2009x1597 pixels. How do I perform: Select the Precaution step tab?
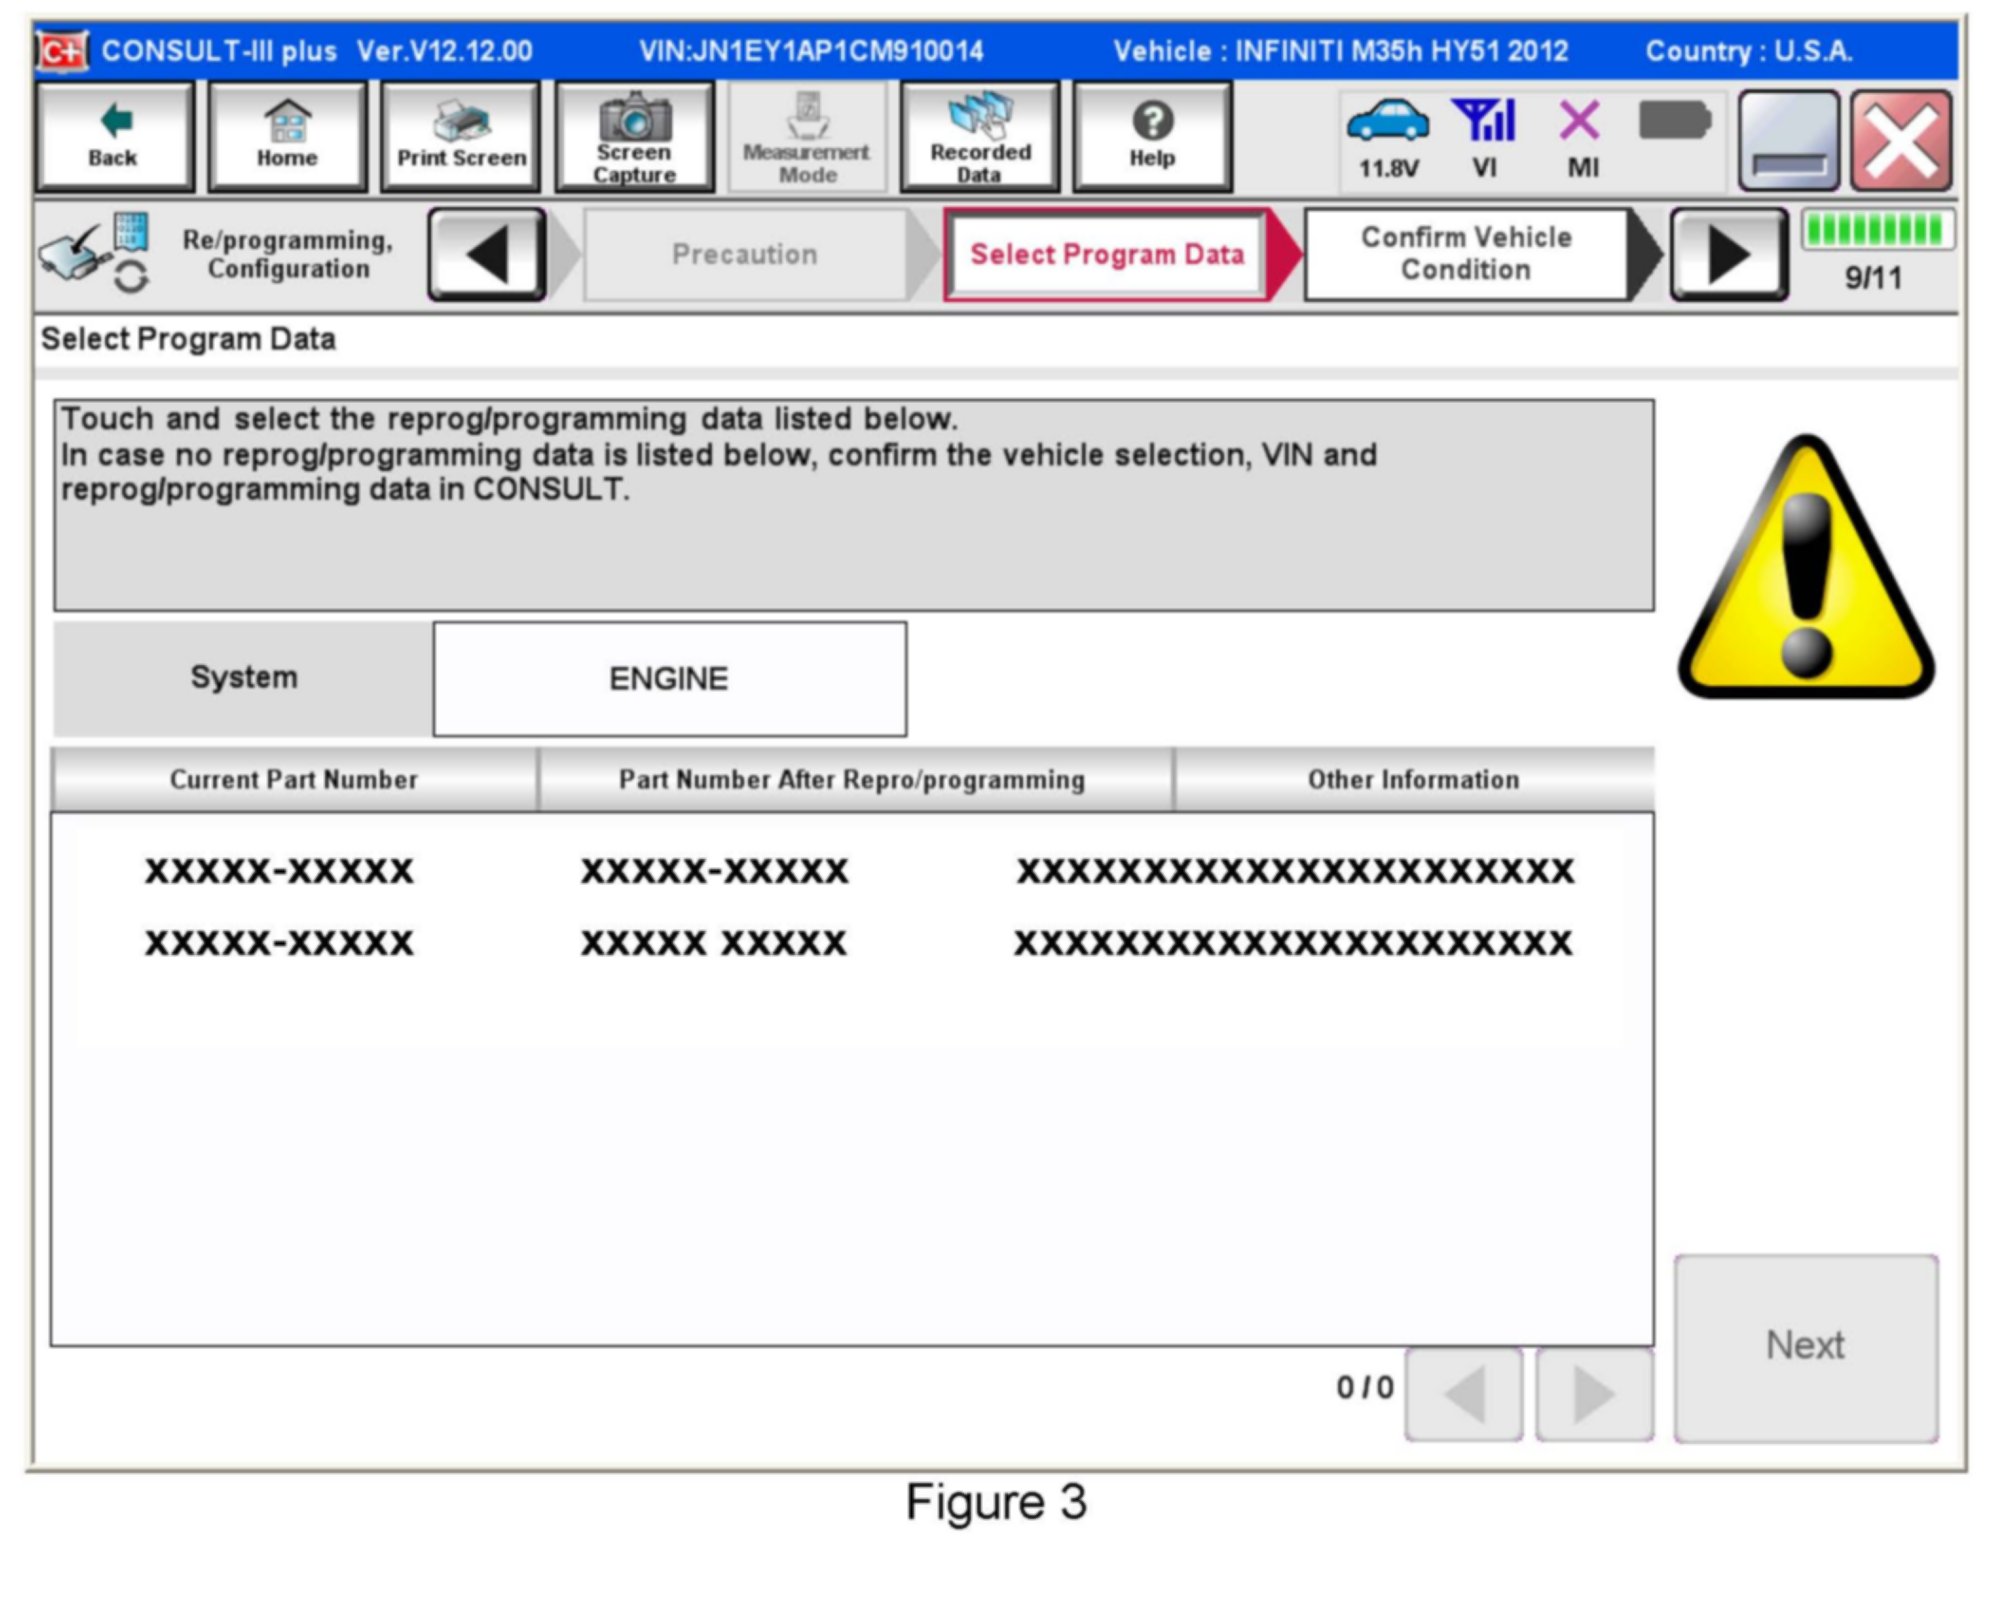point(744,254)
